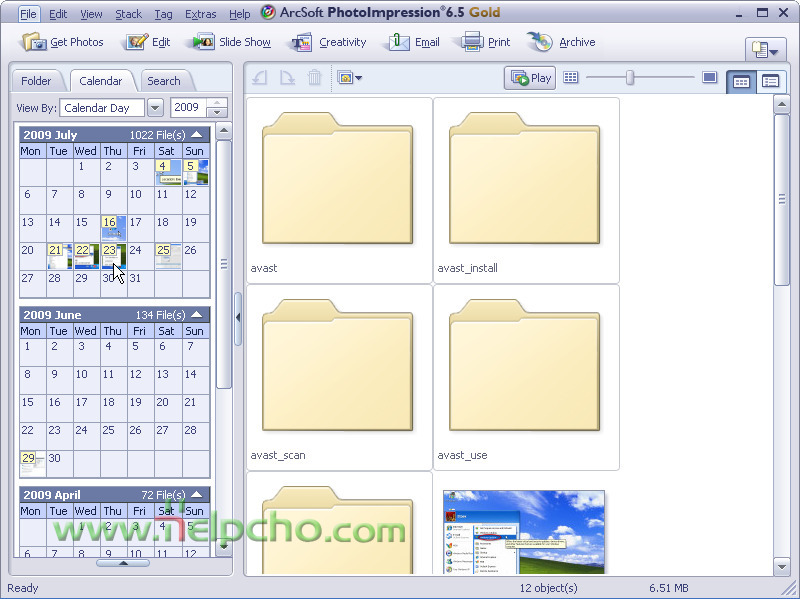
Task: Select July 23 in the calendar
Action: (114, 256)
